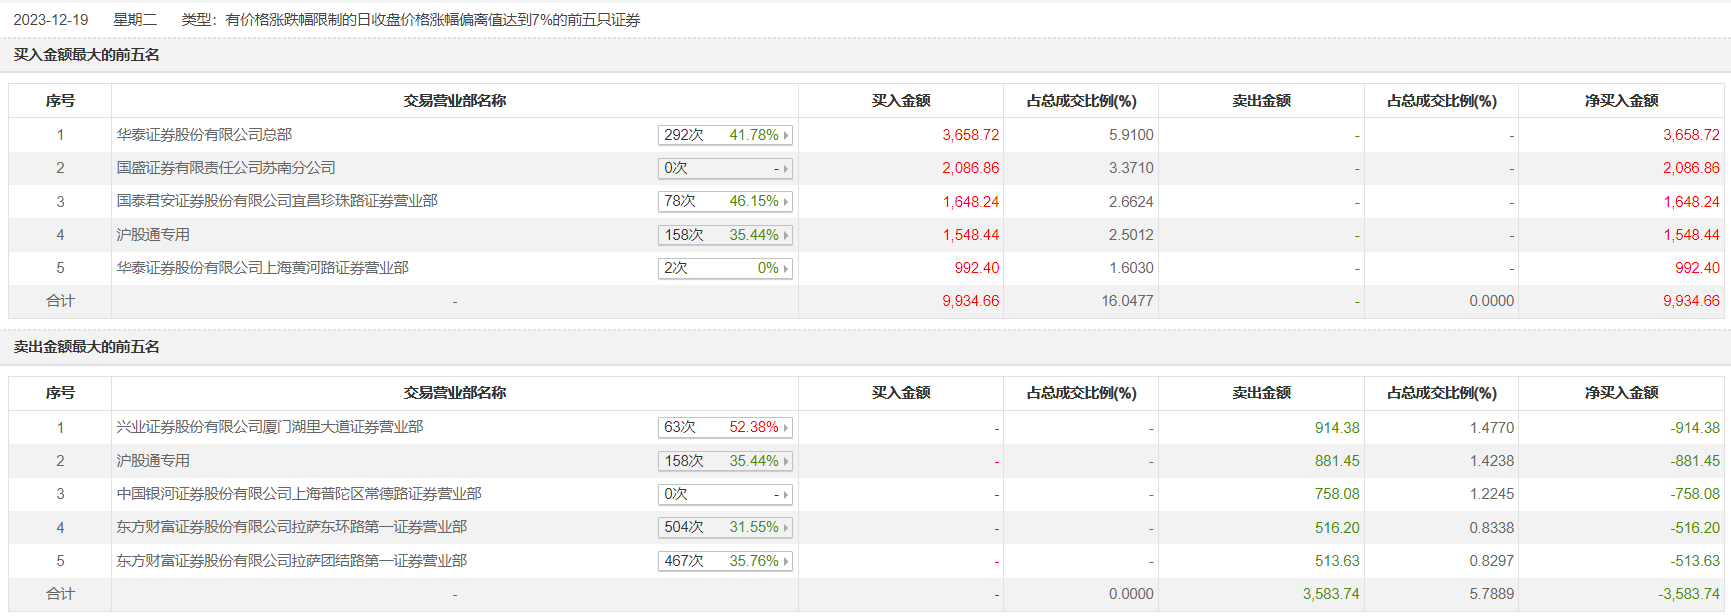Expand the "63次 52.38%" stats box

coord(725,427)
